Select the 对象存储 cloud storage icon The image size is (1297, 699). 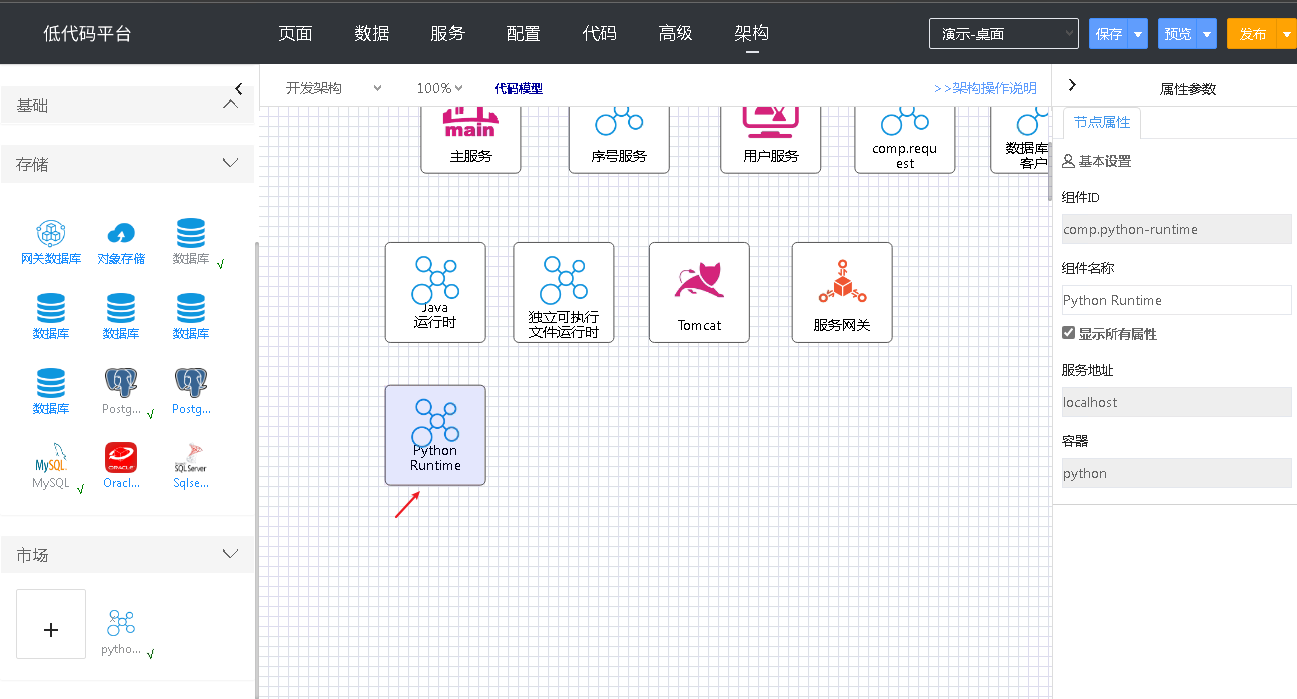point(121,234)
